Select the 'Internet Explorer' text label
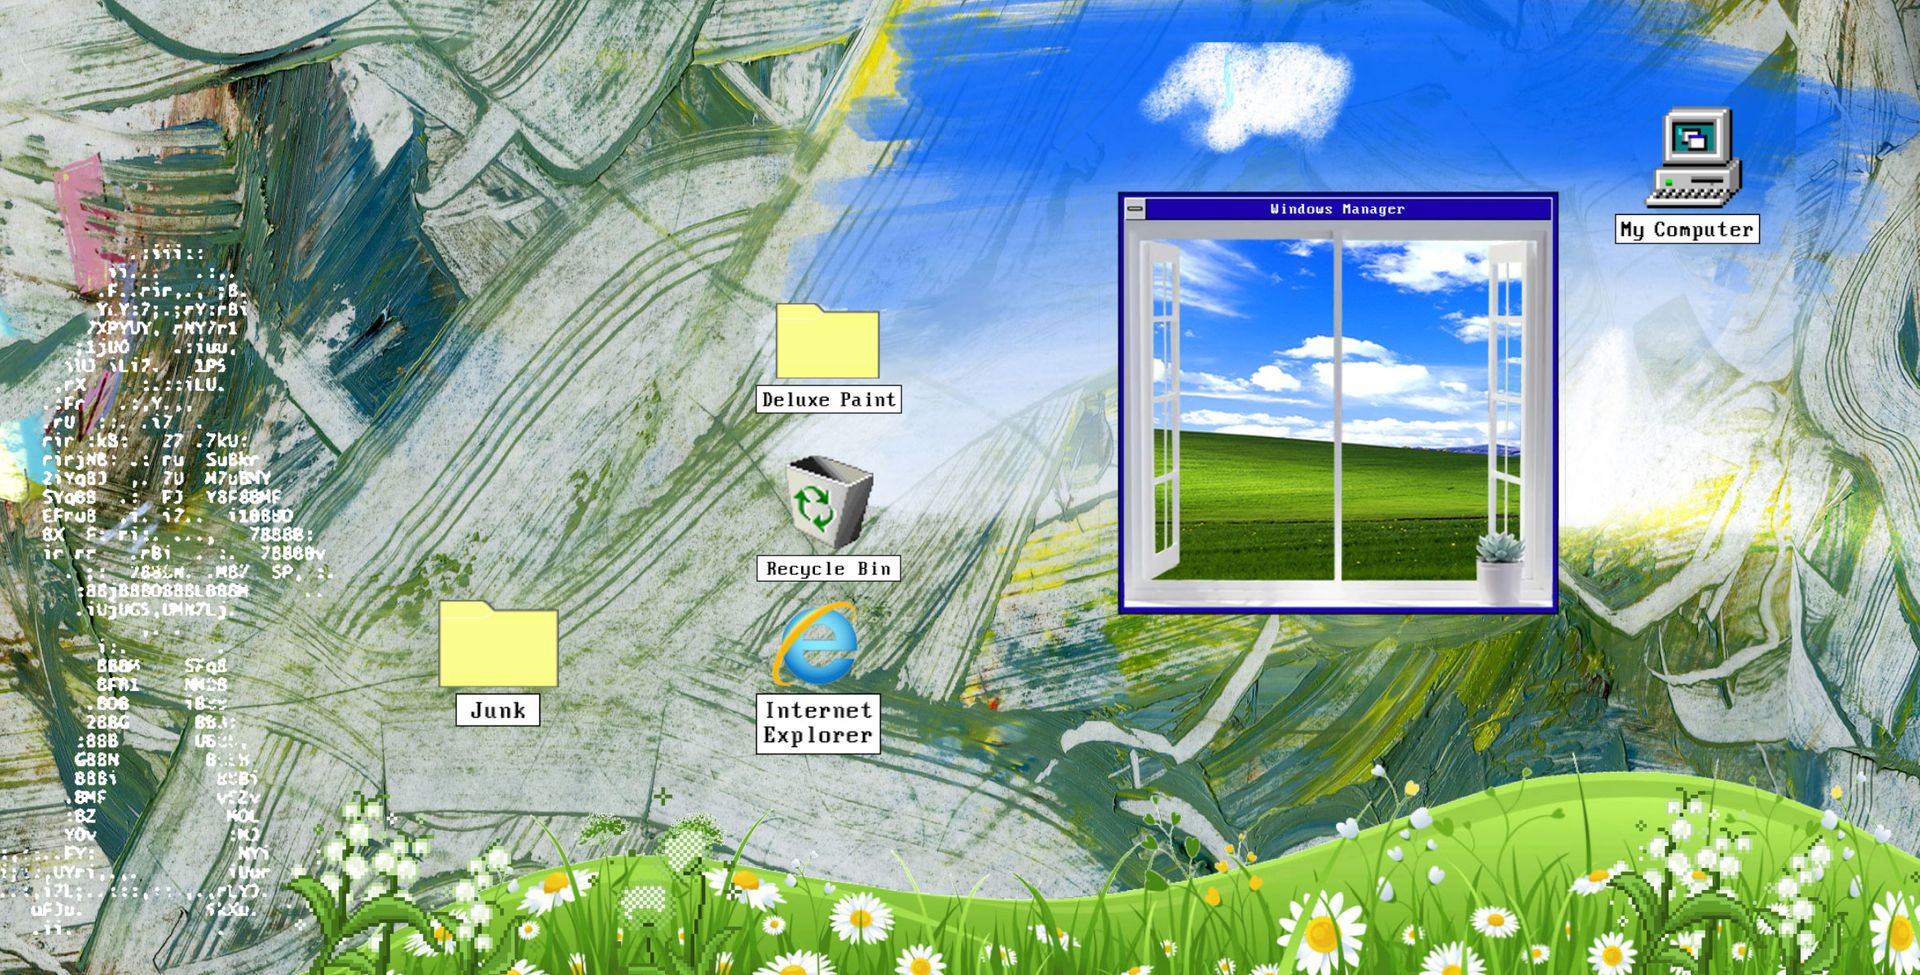 point(818,723)
